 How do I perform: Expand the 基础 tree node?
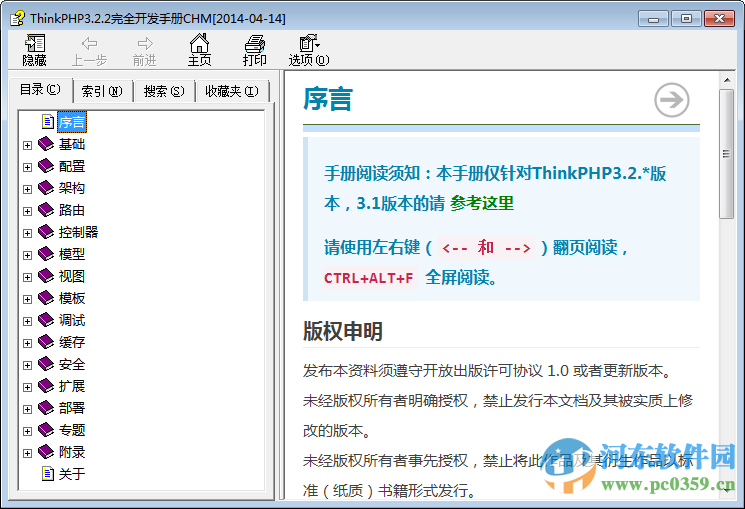(28, 145)
